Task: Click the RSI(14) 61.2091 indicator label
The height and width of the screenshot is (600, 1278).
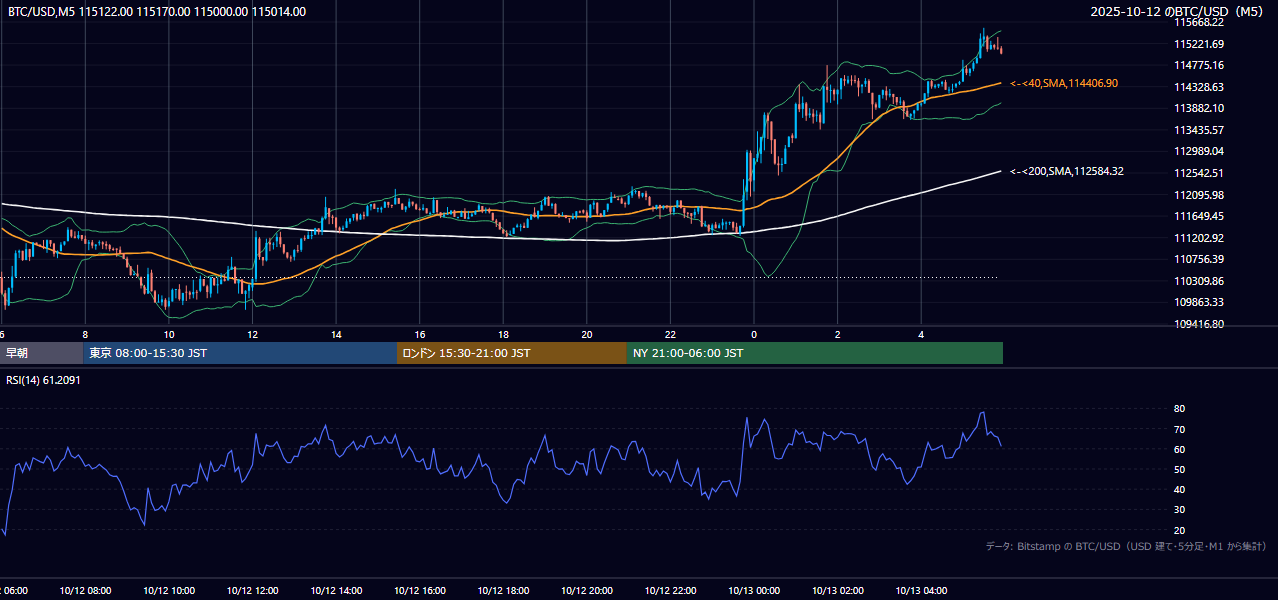Action: pos(44,380)
